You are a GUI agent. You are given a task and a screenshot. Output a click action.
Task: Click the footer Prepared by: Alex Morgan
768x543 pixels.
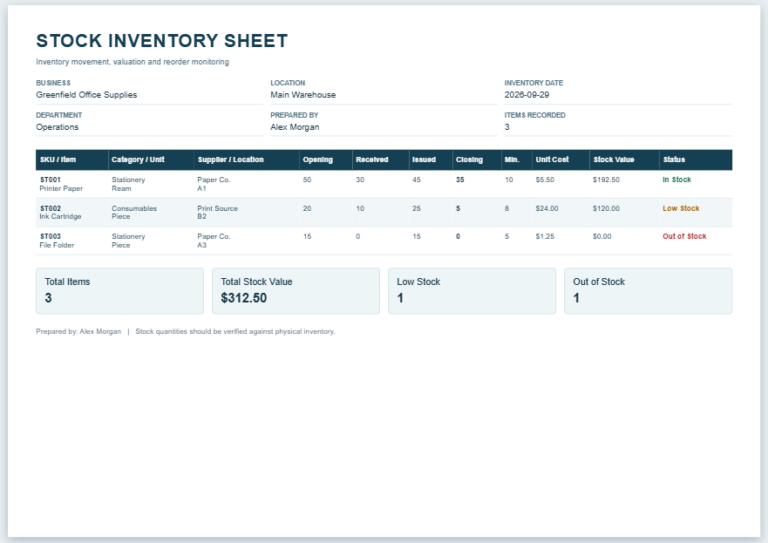78,331
